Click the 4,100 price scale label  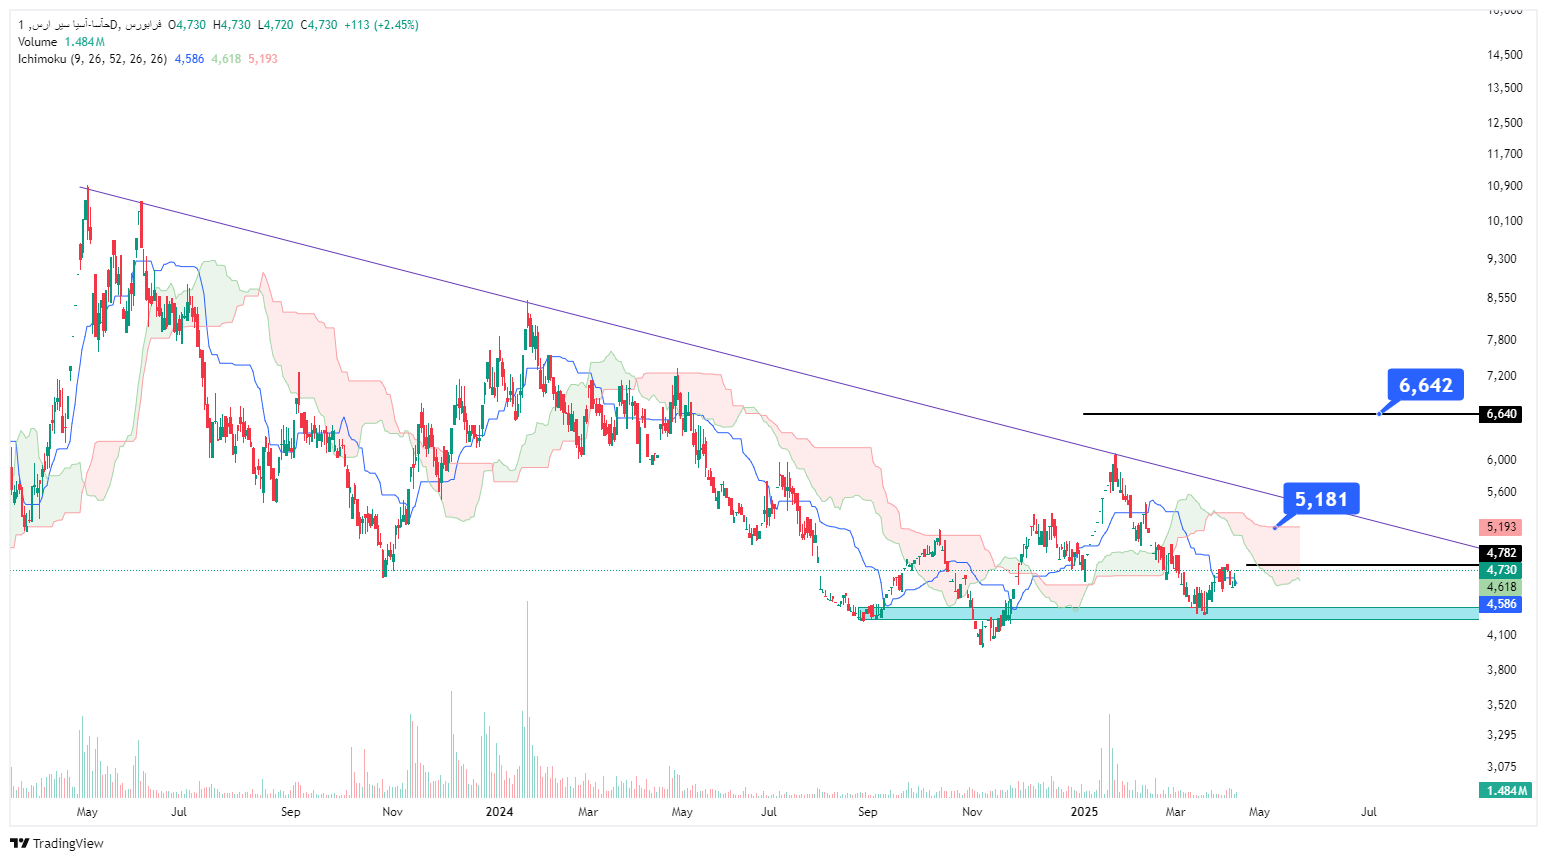click(x=1502, y=635)
